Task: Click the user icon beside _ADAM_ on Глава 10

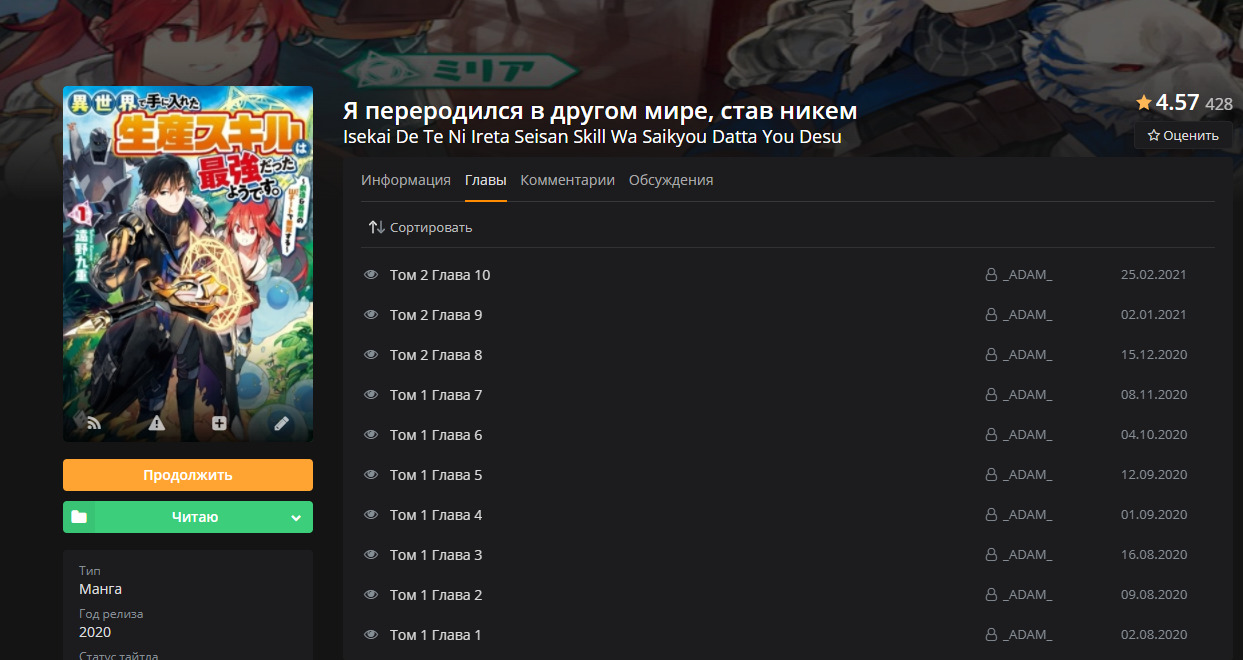Action: point(991,275)
